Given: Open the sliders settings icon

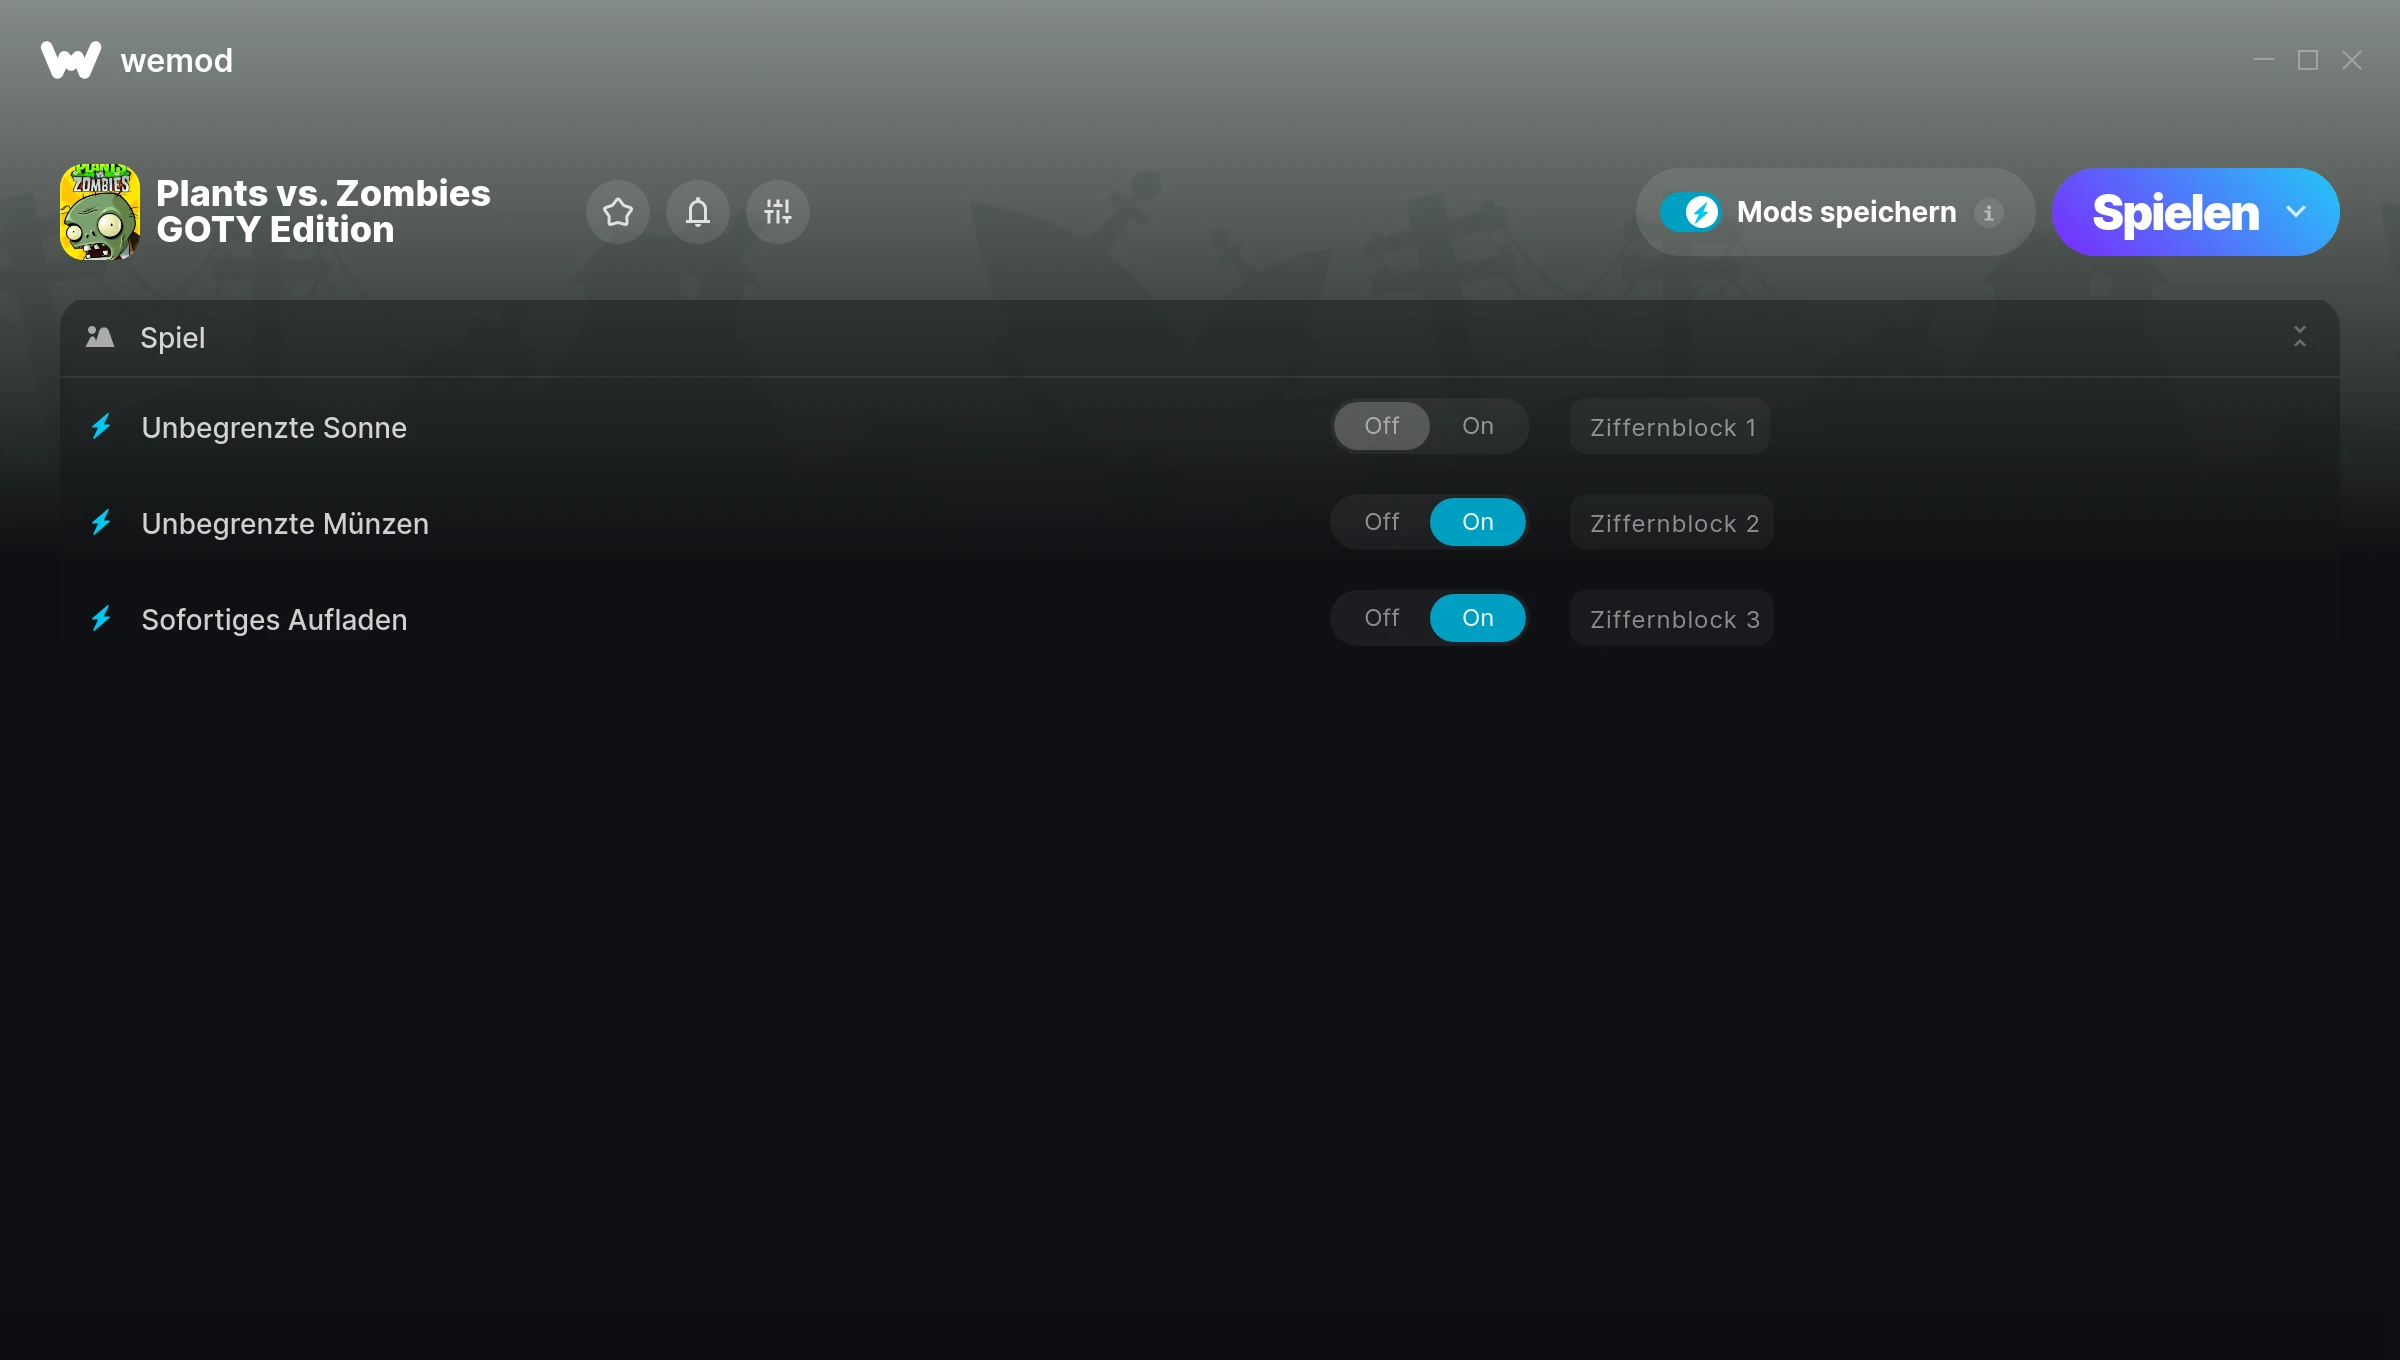Looking at the screenshot, I should (x=778, y=212).
